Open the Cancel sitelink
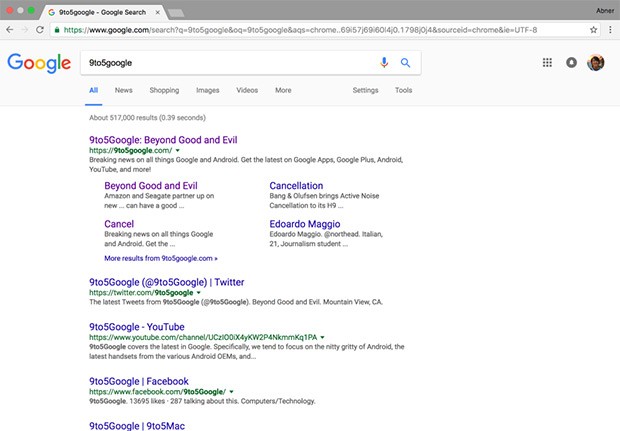 [x=119, y=224]
